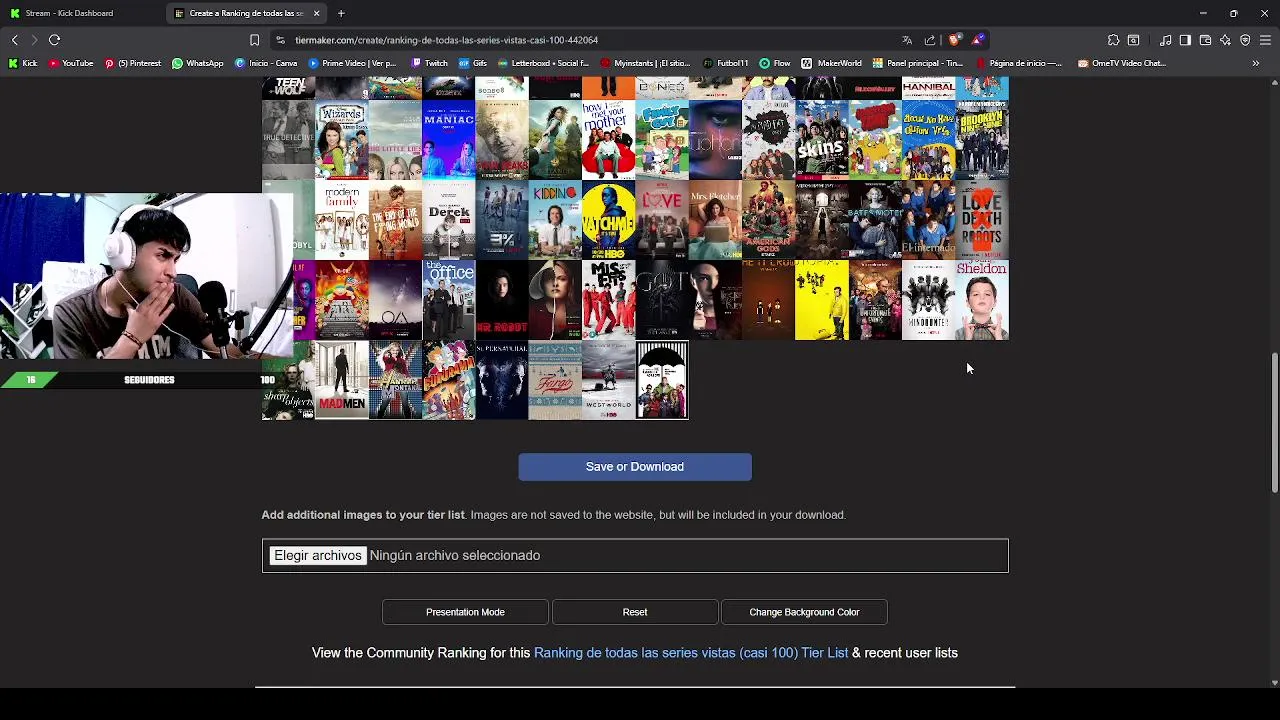1280x720 pixels.
Task: Reload the tiermaker page
Action: coord(55,40)
